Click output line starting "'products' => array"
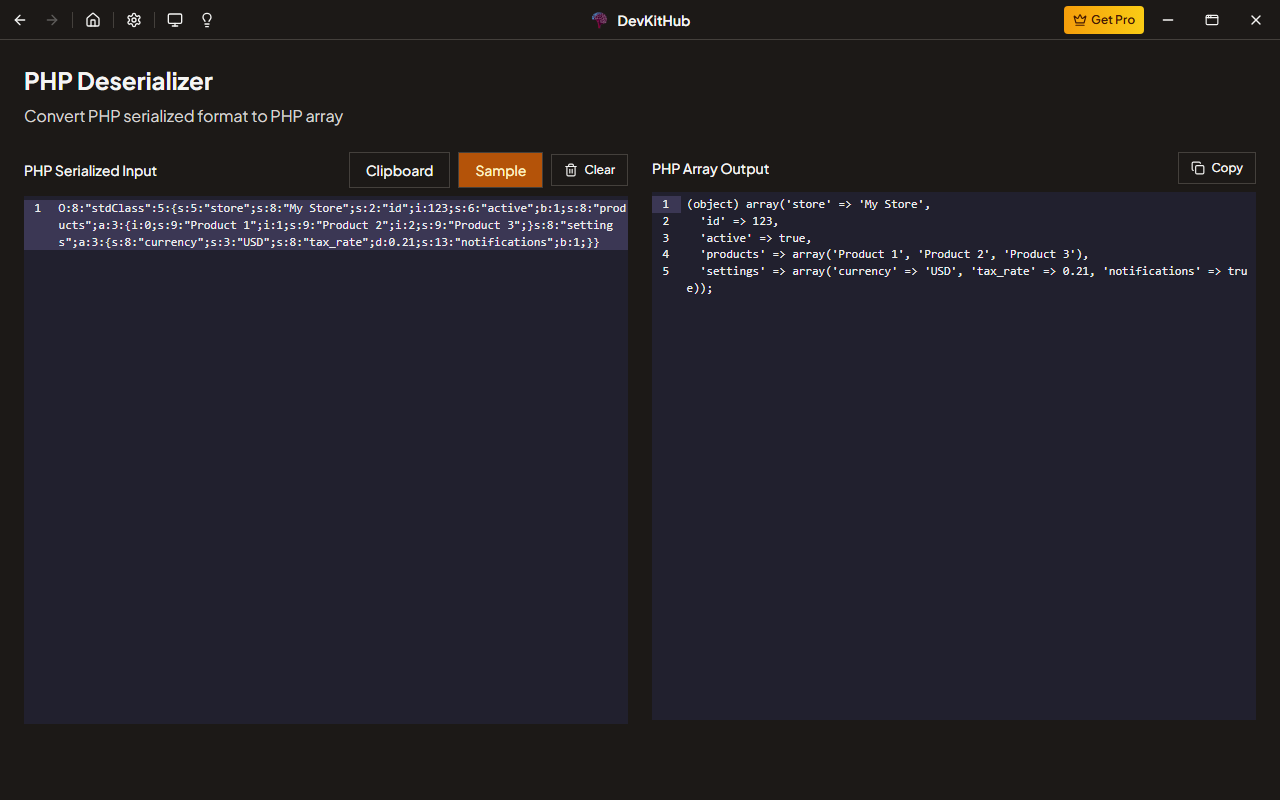1280x800 pixels. (894, 254)
